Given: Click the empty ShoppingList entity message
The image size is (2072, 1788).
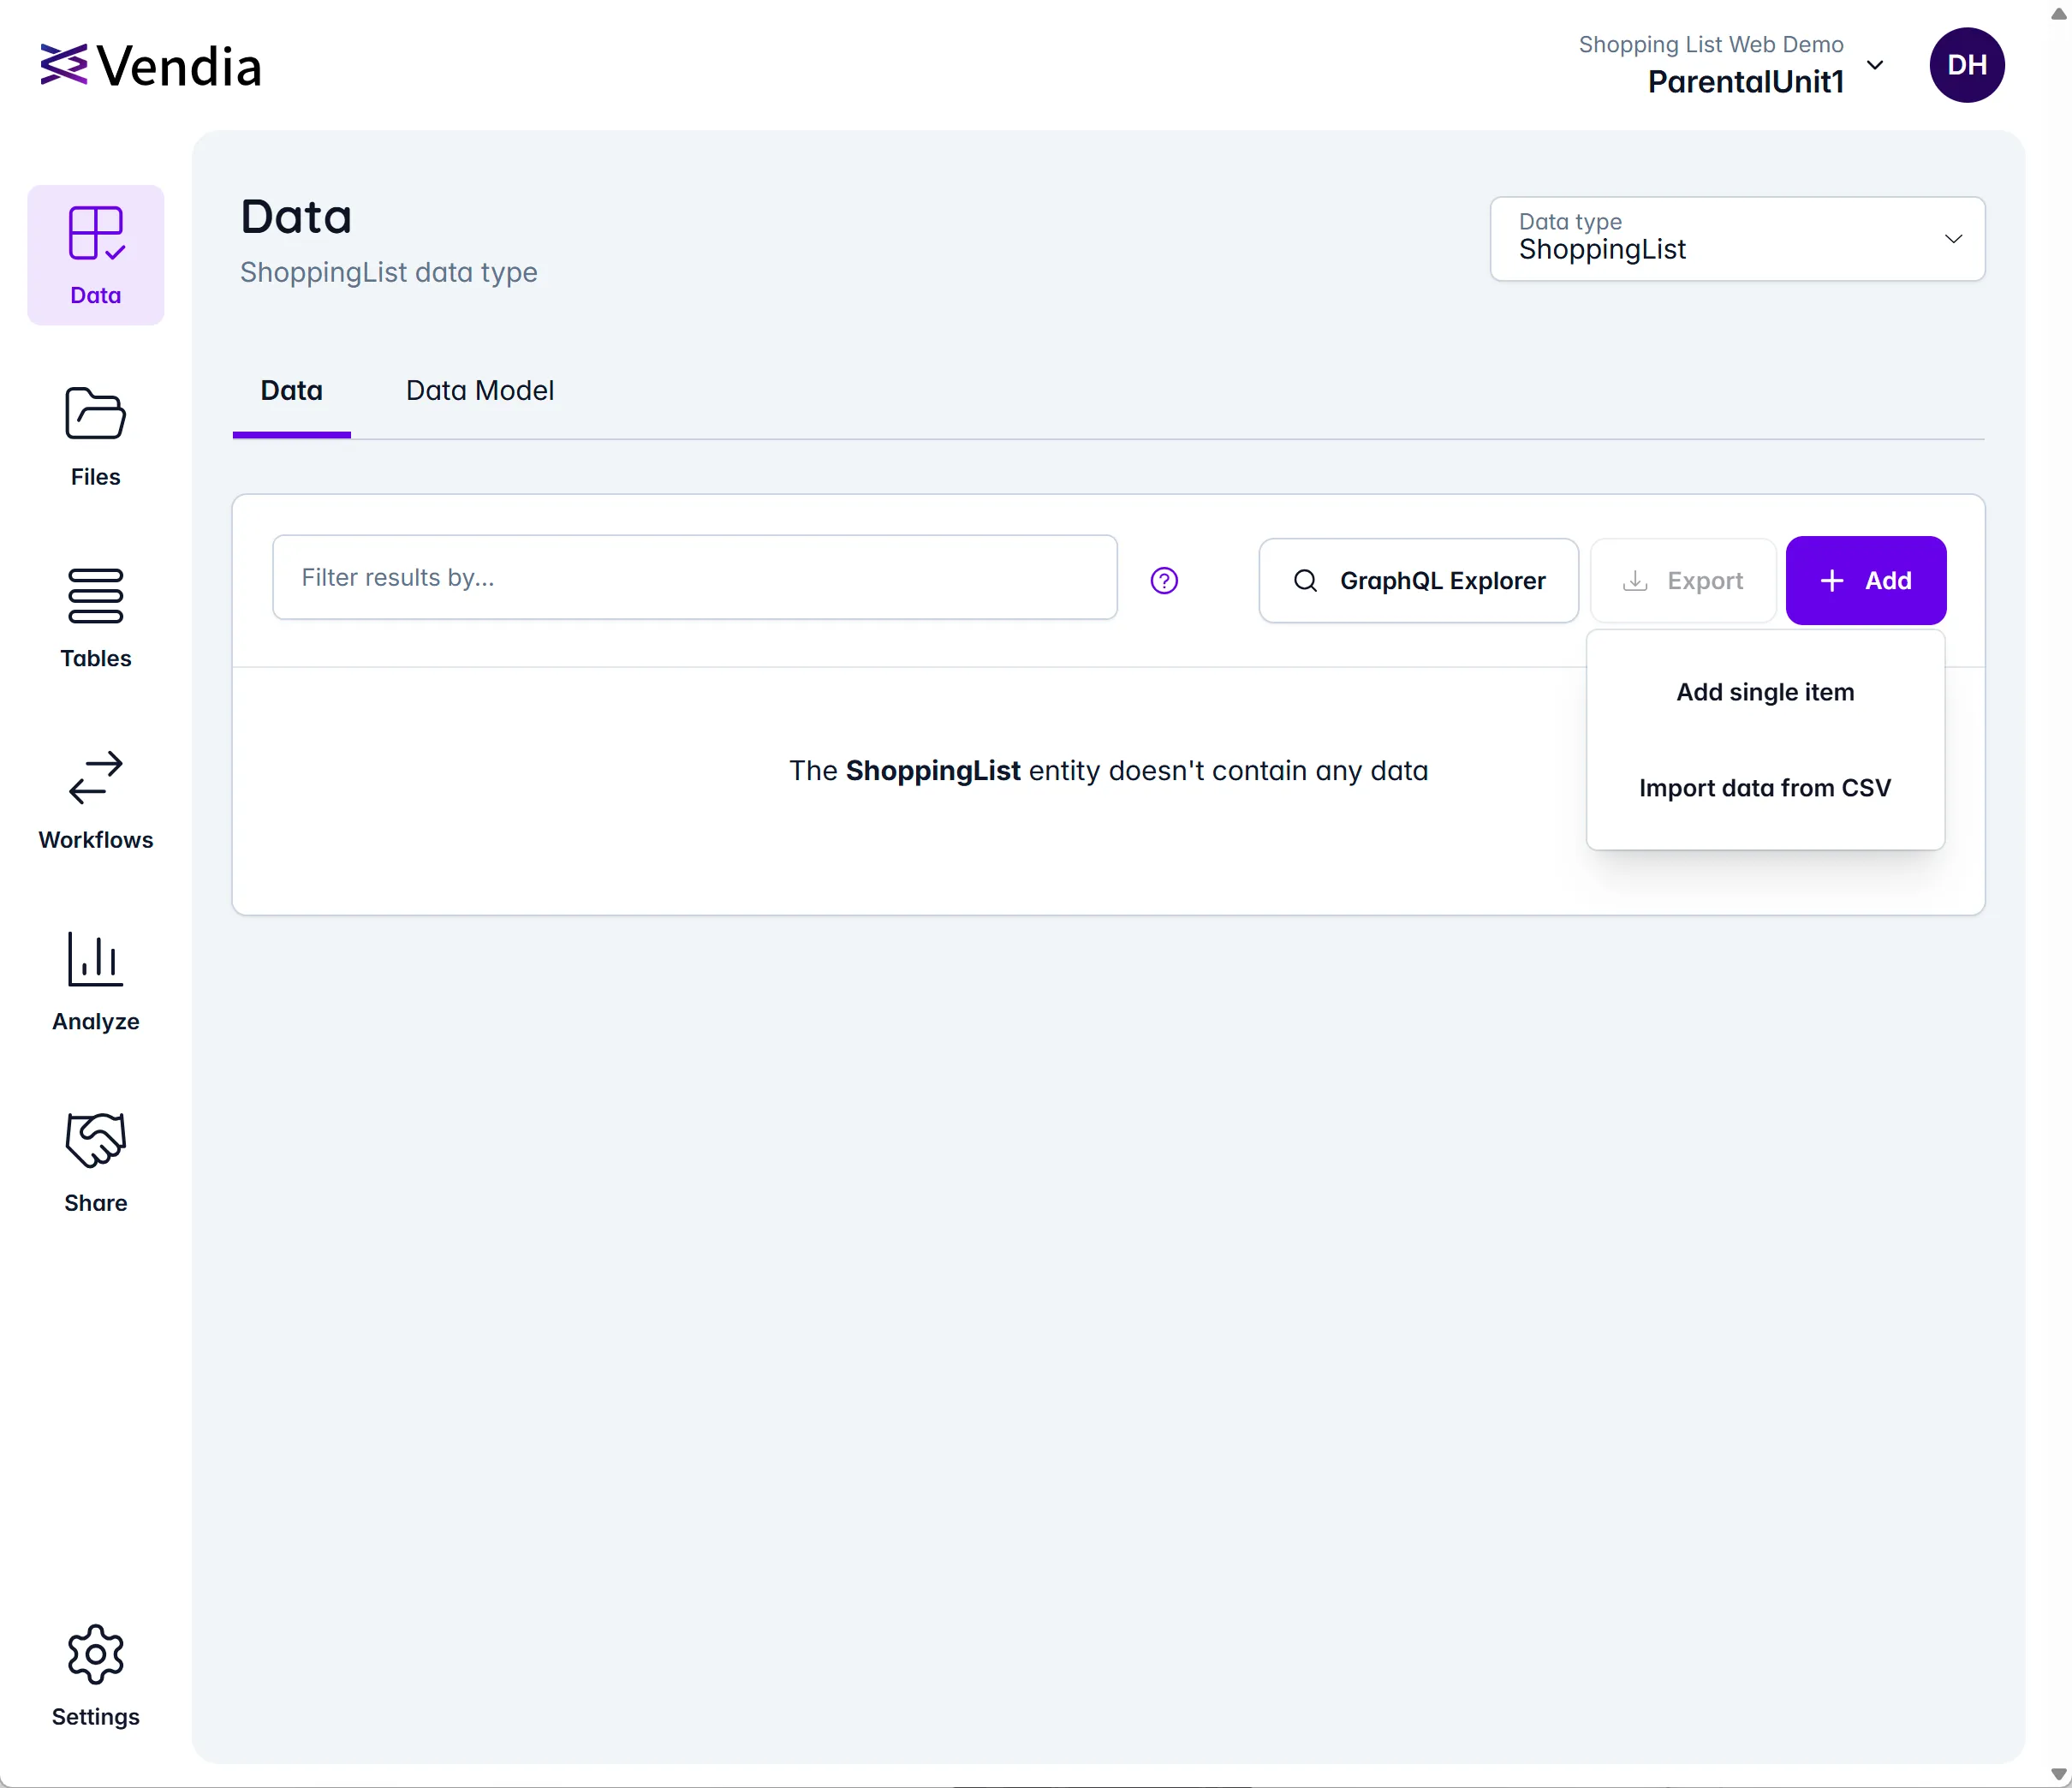Looking at the screenshot, I should click(x=1108, y=771).
